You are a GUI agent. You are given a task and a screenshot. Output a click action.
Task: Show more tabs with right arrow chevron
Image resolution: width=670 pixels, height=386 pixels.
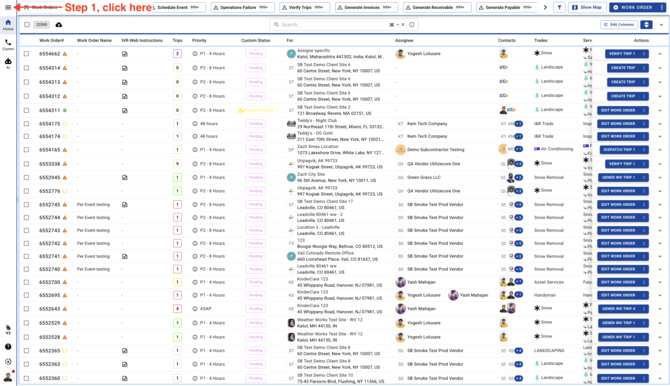click(545, 7)
